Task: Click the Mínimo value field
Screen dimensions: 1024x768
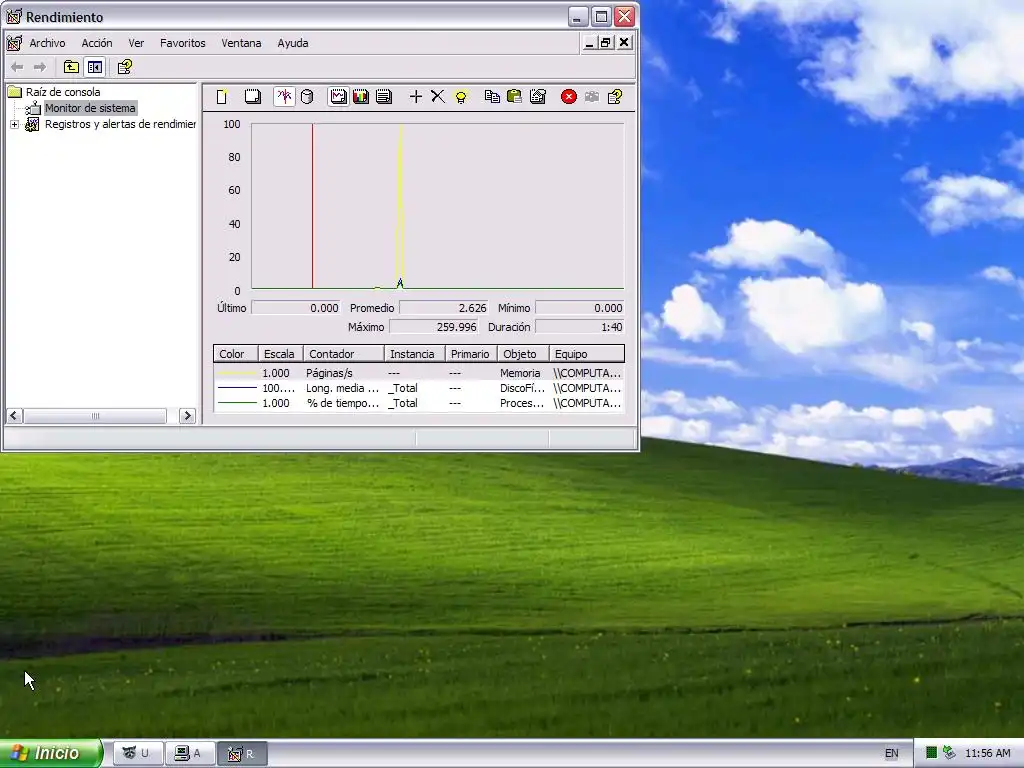Action: click(x=579, y=308)
